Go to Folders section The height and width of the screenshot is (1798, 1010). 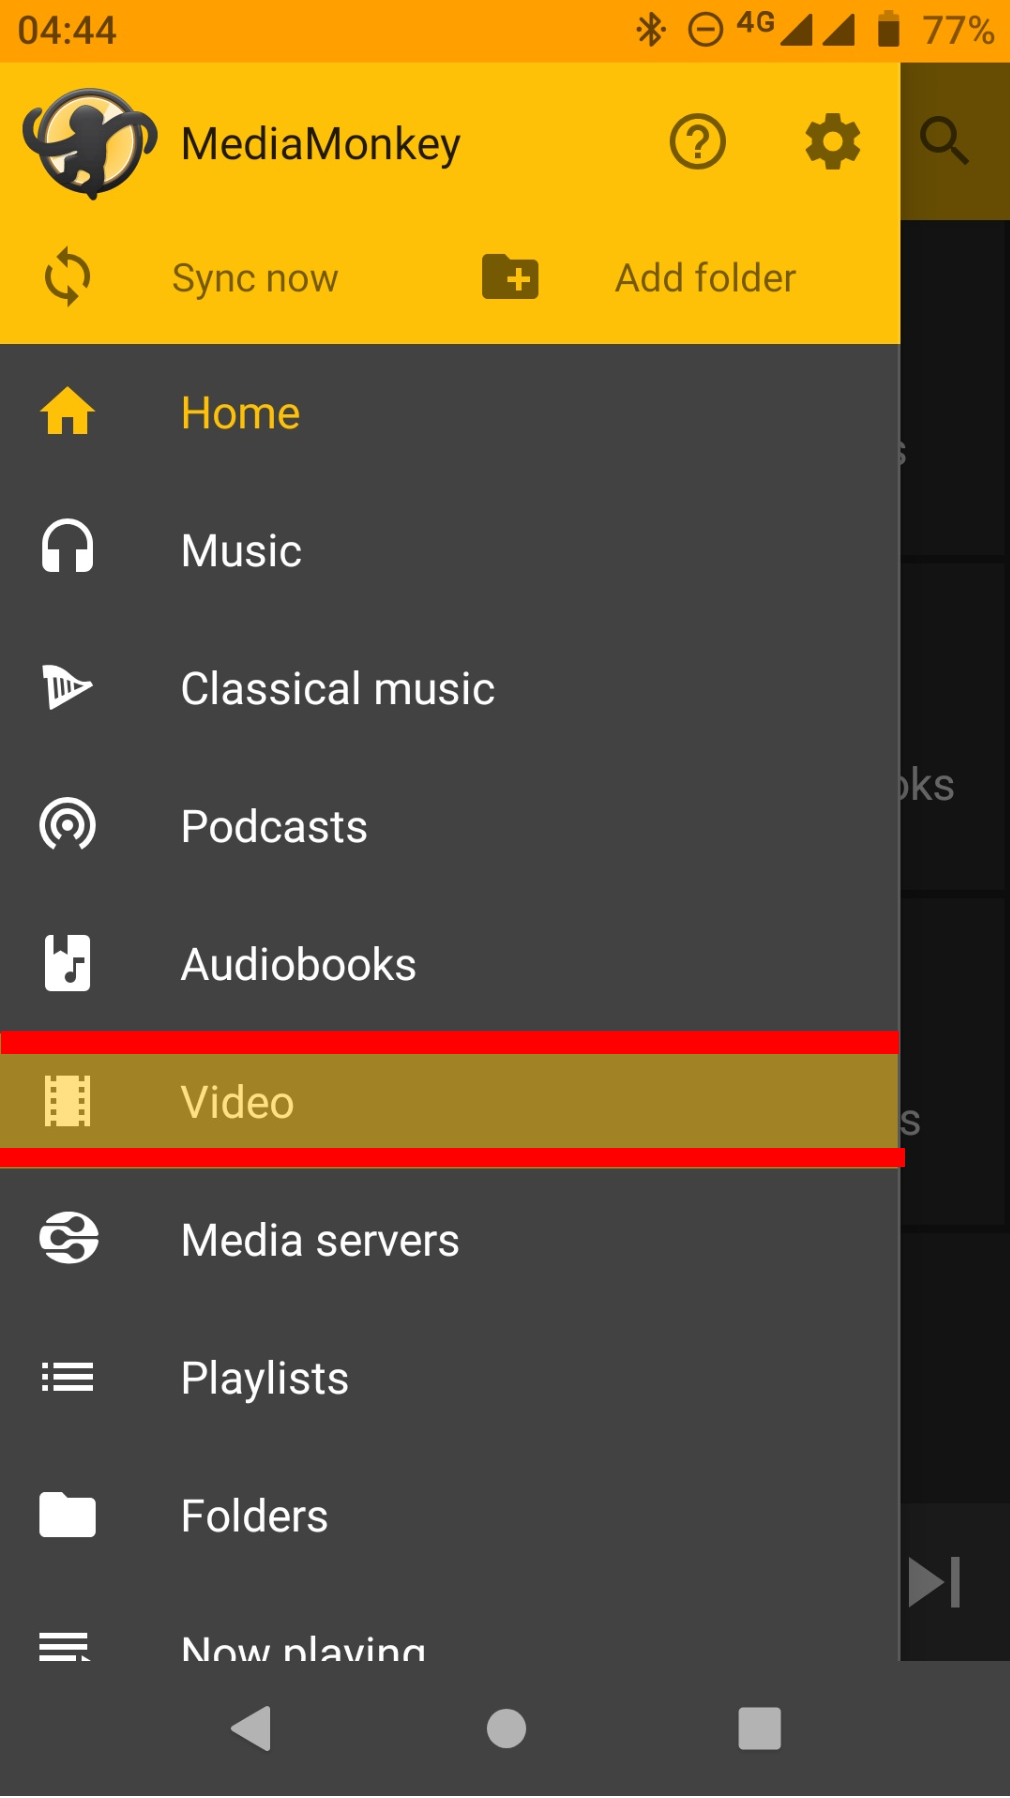[254, 1516]
